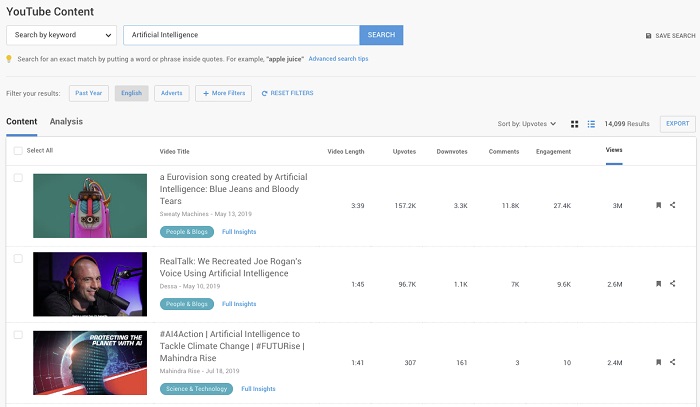Screen dimensions: 700x407
Task: Open the RealTalk Joe Rogan video title
Action: (230, 267)
